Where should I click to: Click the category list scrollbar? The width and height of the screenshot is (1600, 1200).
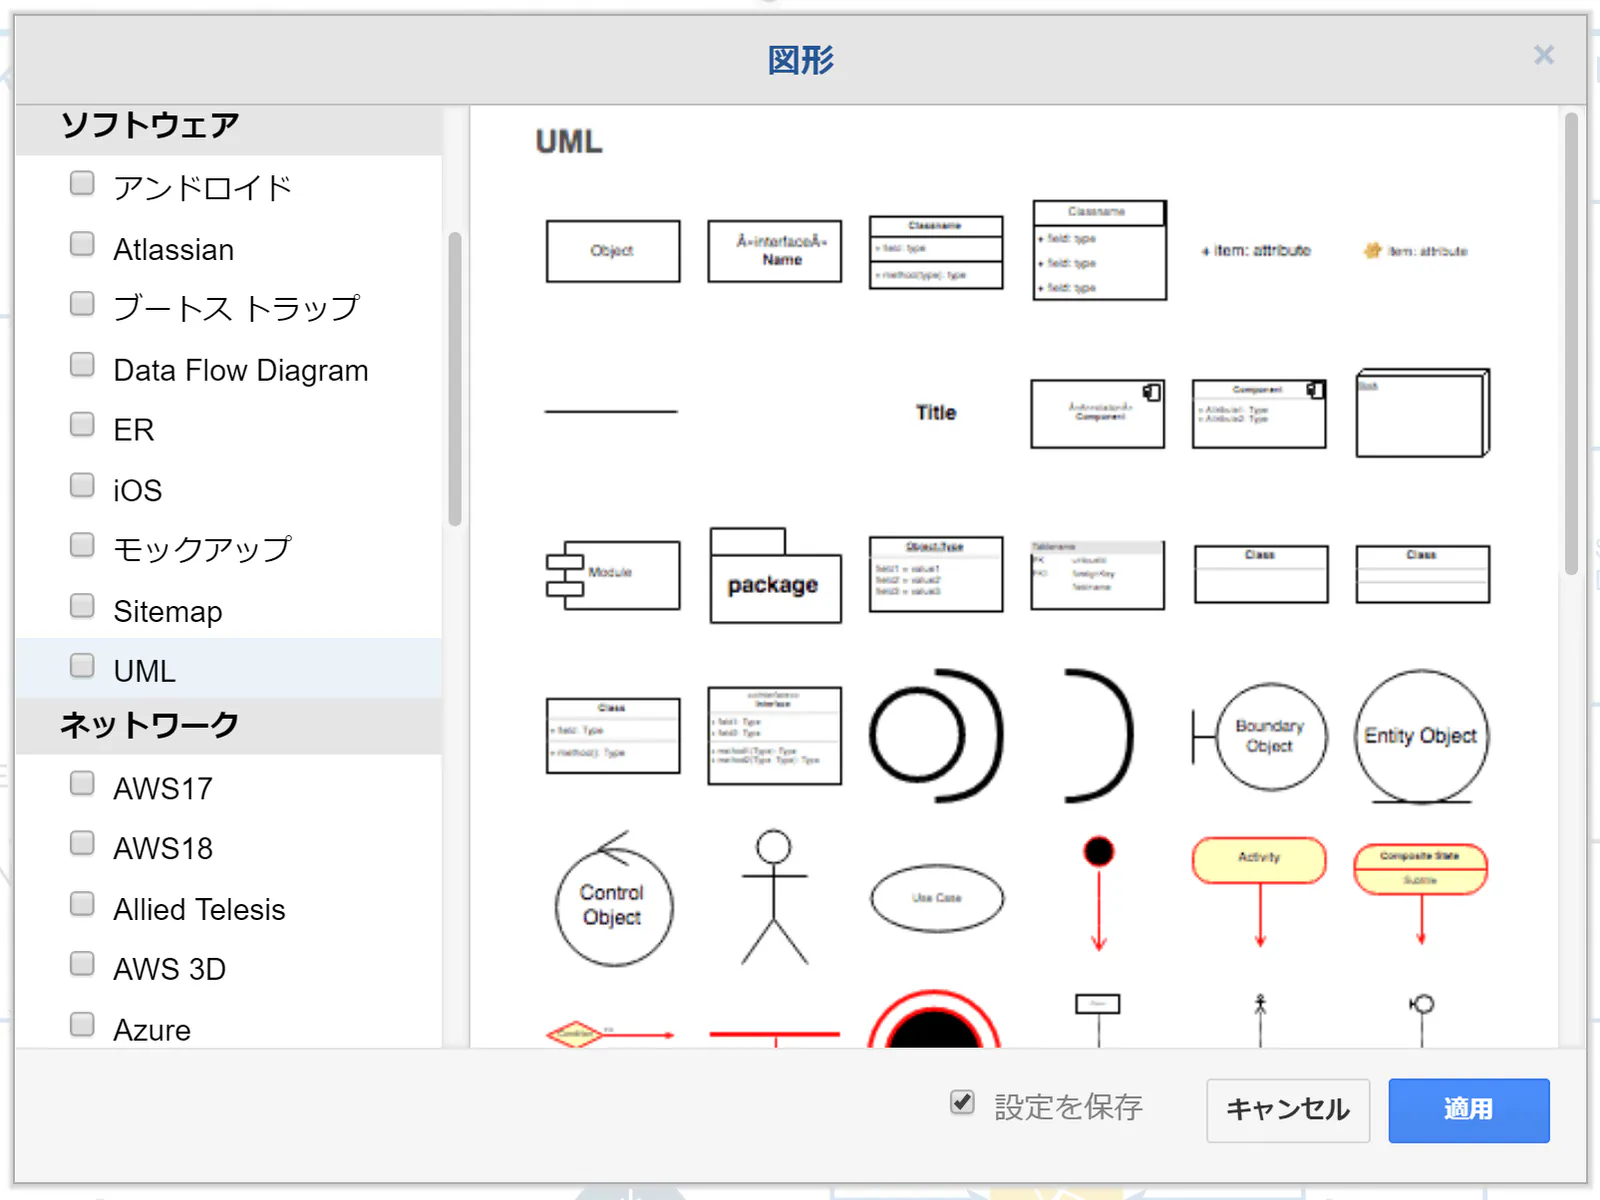pos(455,378)
